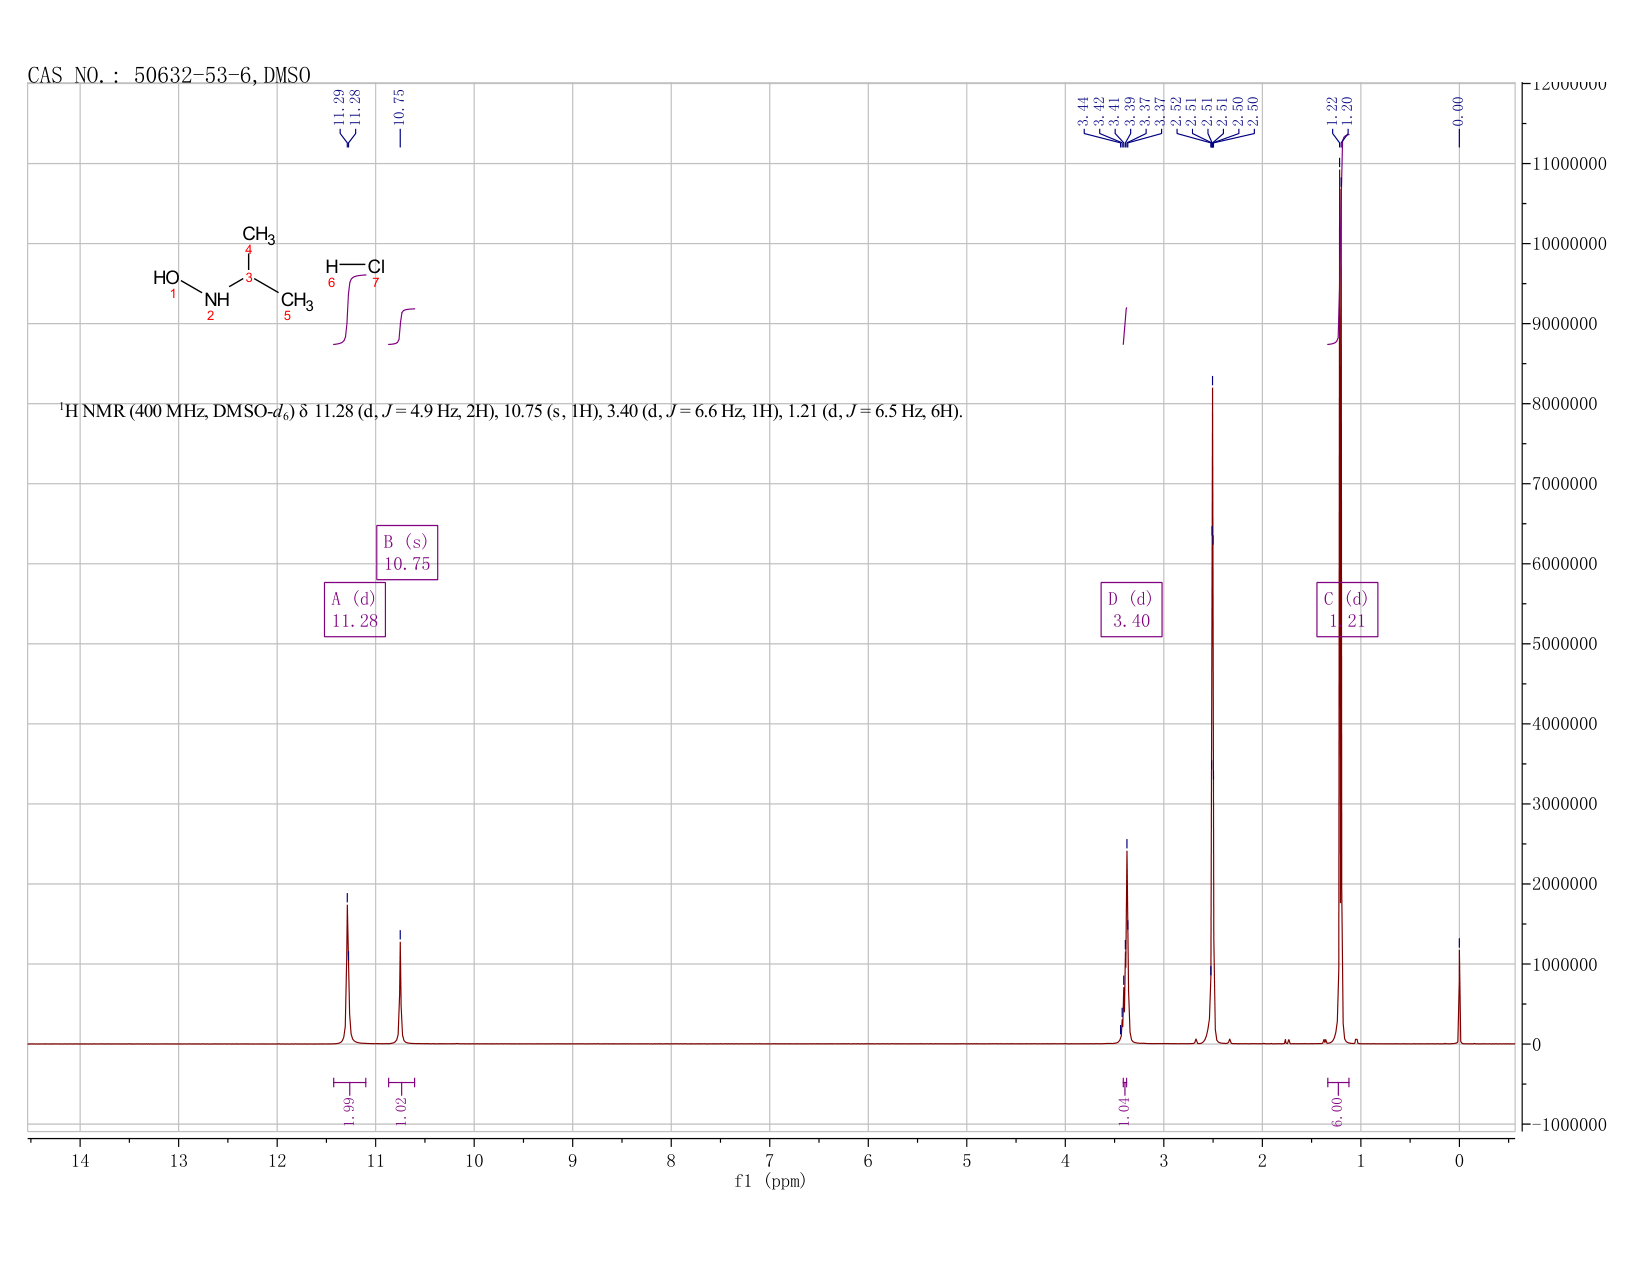This screenshot has width=1650, height=1275.
Task: Select the f1 (ppm) axis label
Action: click(x=770, y=1182)
